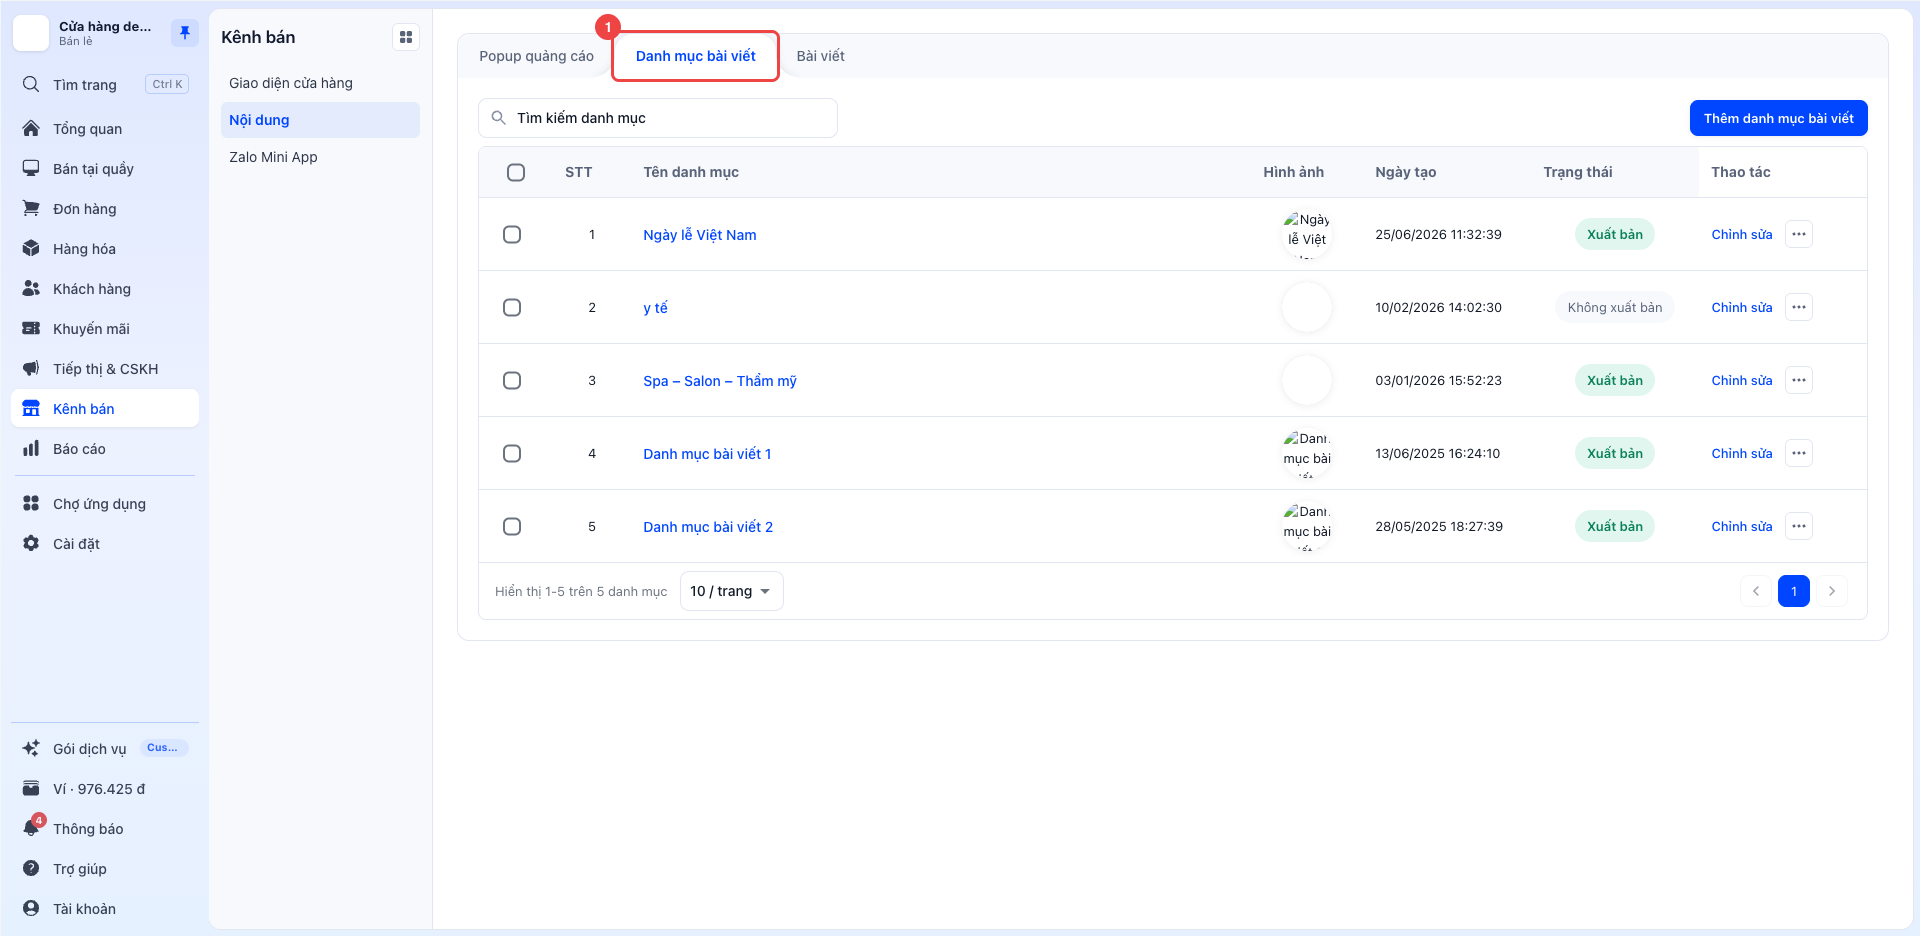Click grid layout icon next to Kênh bán
This screenshot has height=936, width=1920.
click(406, 37)
